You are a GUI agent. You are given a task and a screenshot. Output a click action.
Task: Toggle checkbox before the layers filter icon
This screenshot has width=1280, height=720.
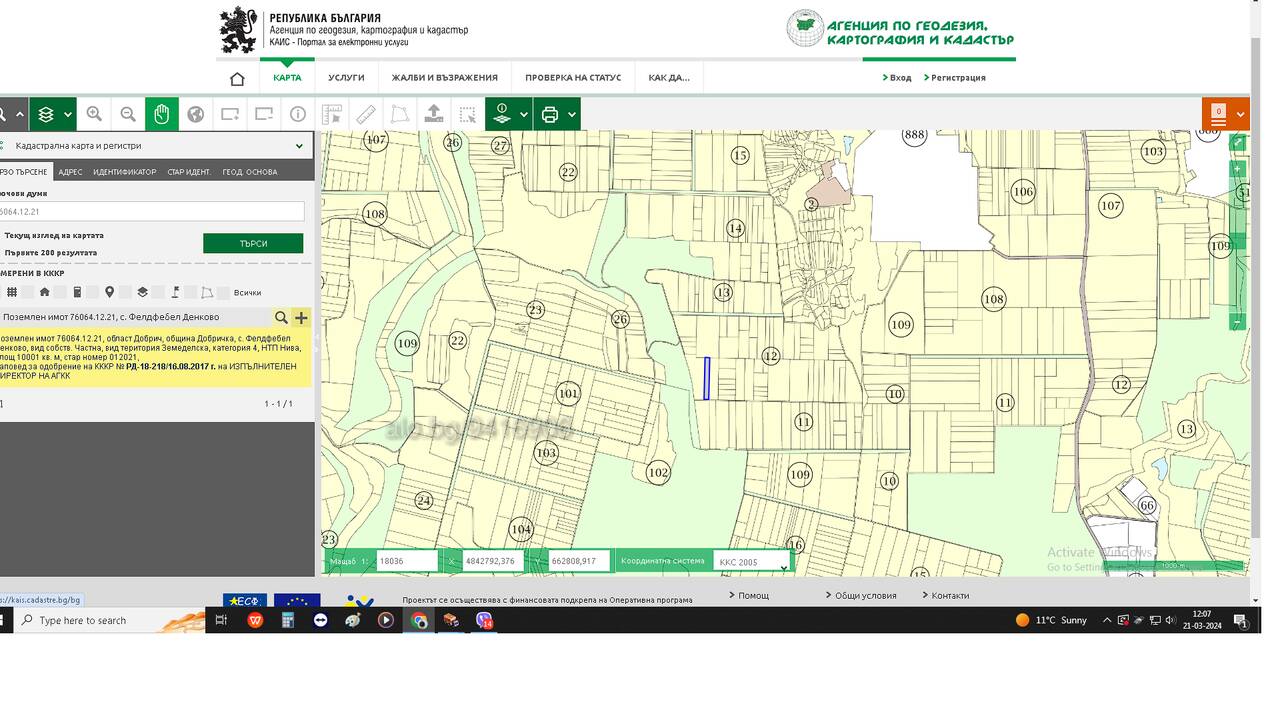coord(126,292)
